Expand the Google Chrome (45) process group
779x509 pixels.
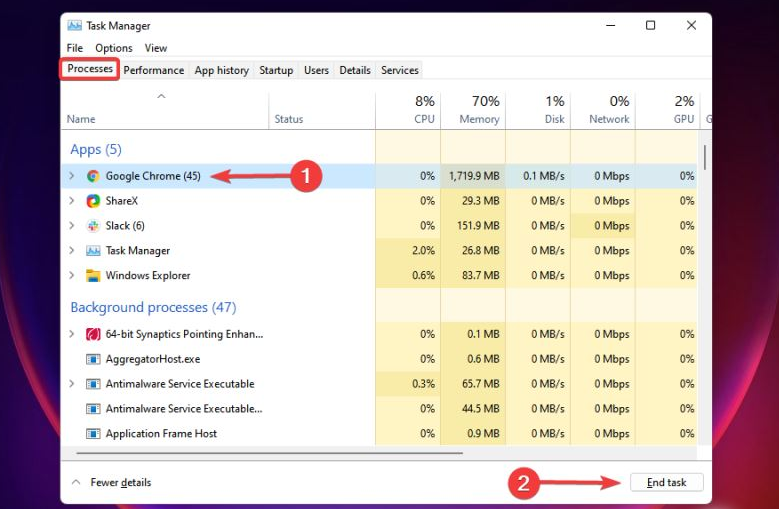[x=72, y=176]
